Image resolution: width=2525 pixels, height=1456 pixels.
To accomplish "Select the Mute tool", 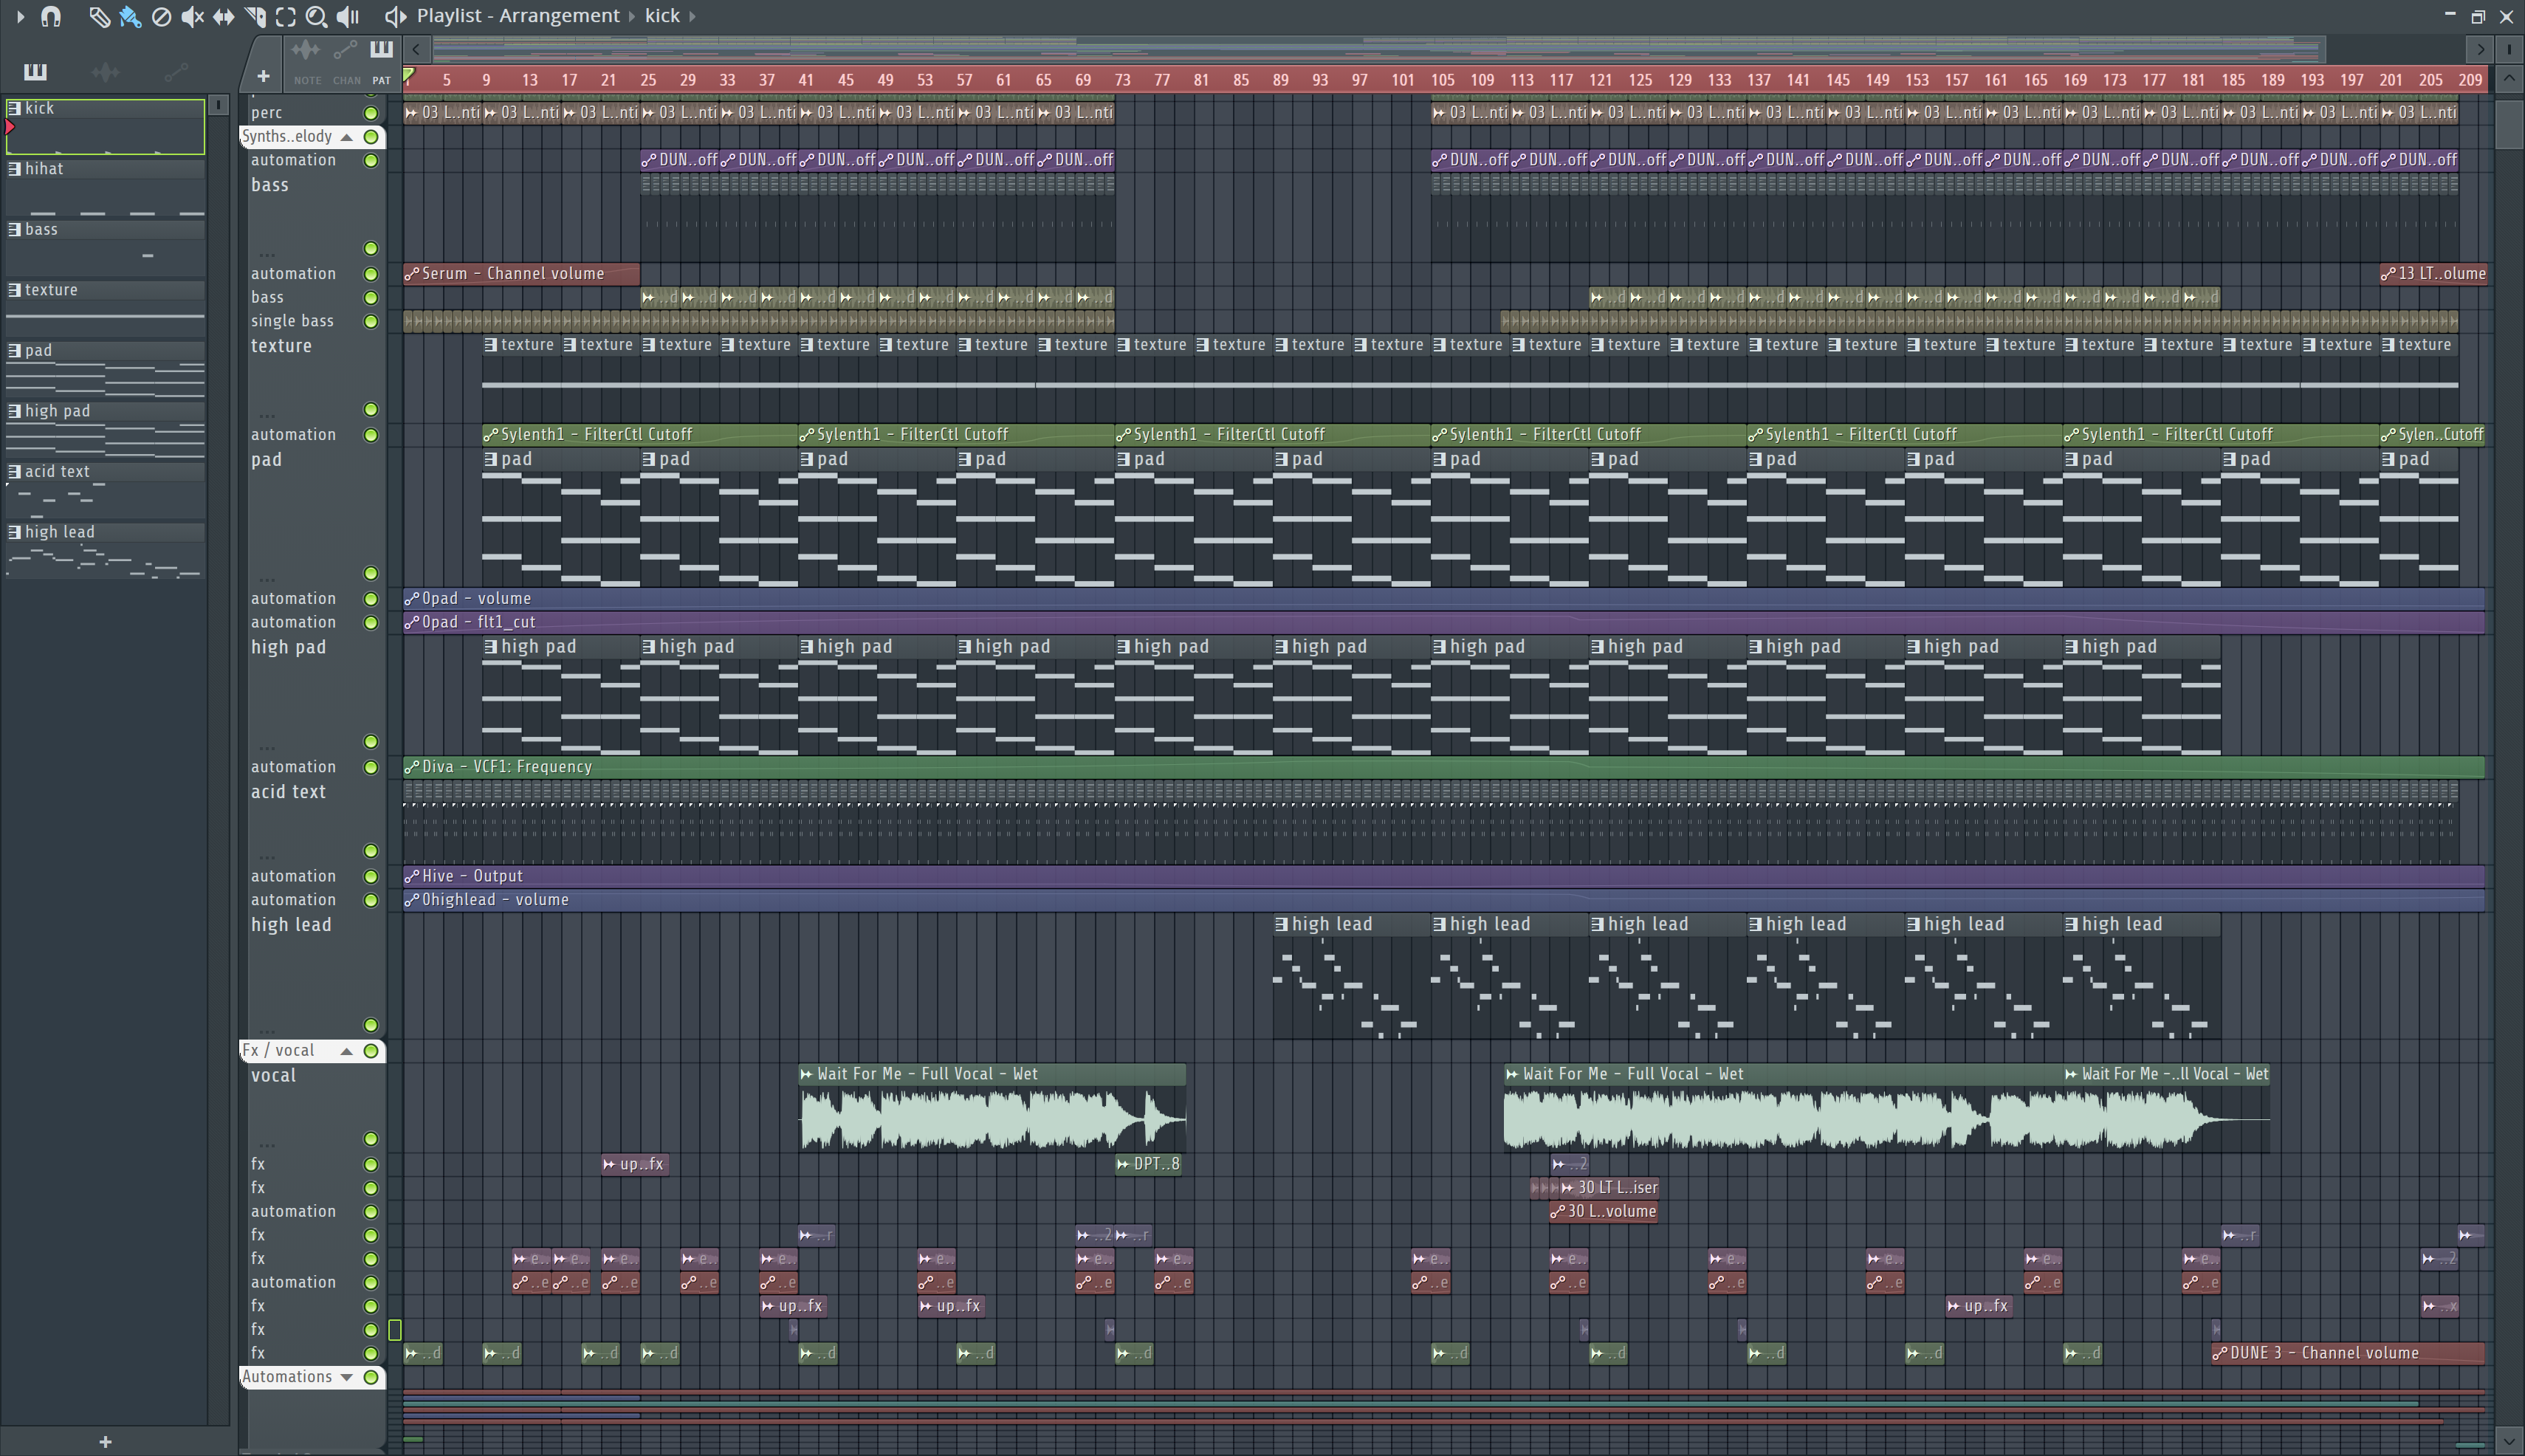I will click(x=192, y=16).
